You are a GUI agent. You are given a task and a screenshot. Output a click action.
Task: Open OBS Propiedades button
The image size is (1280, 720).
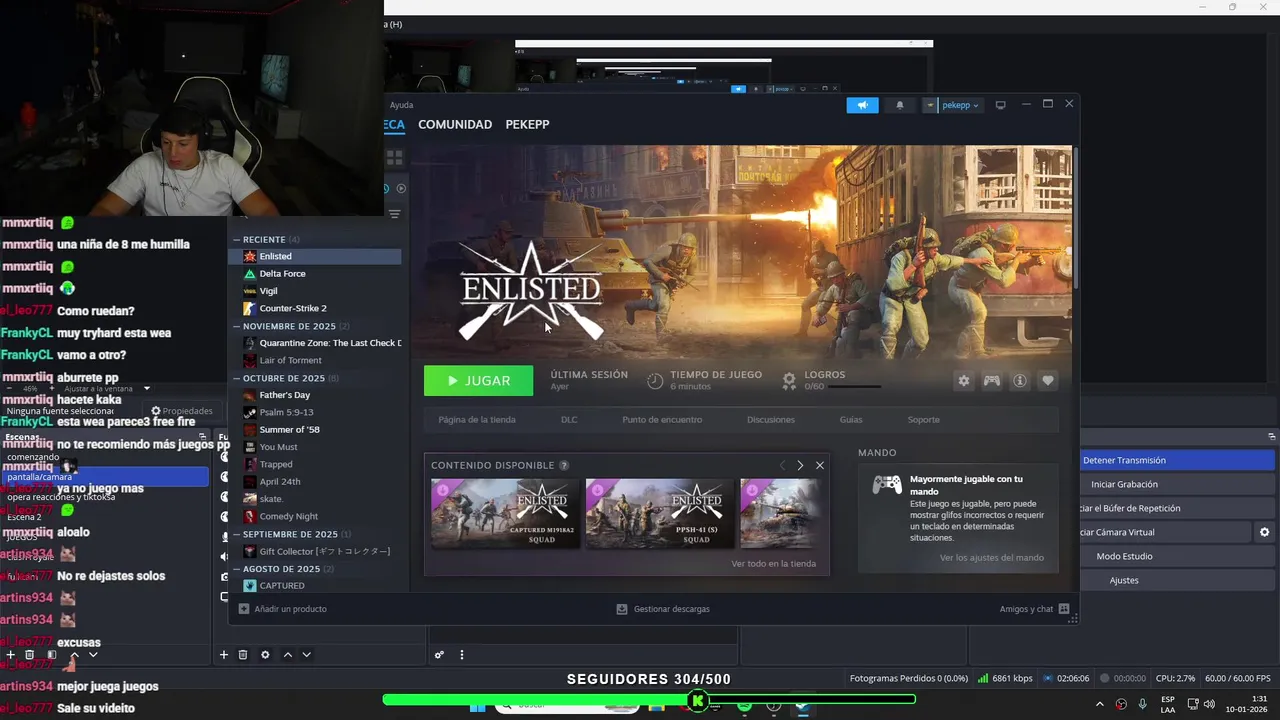click(x=181, y=411)
